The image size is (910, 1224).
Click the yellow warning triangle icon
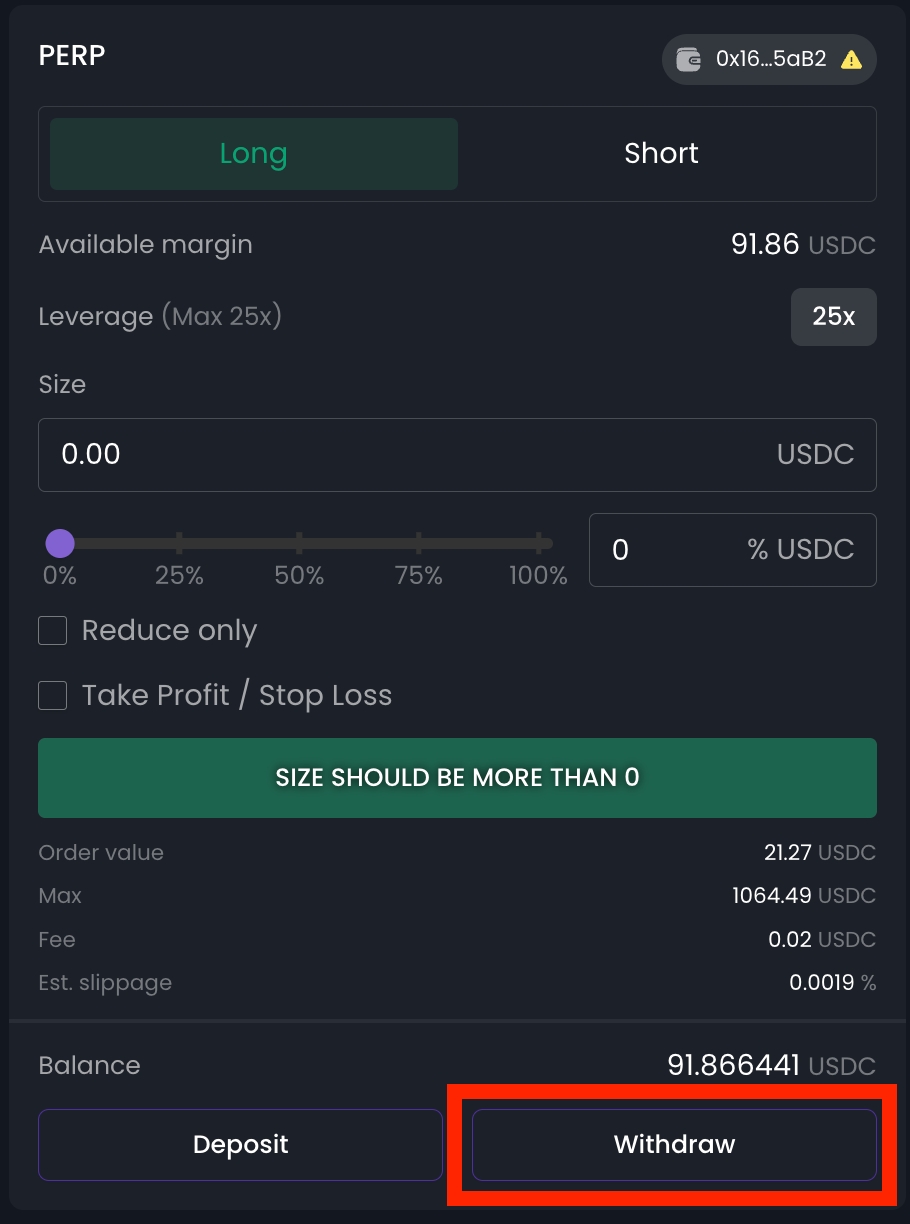pos(851,59)
